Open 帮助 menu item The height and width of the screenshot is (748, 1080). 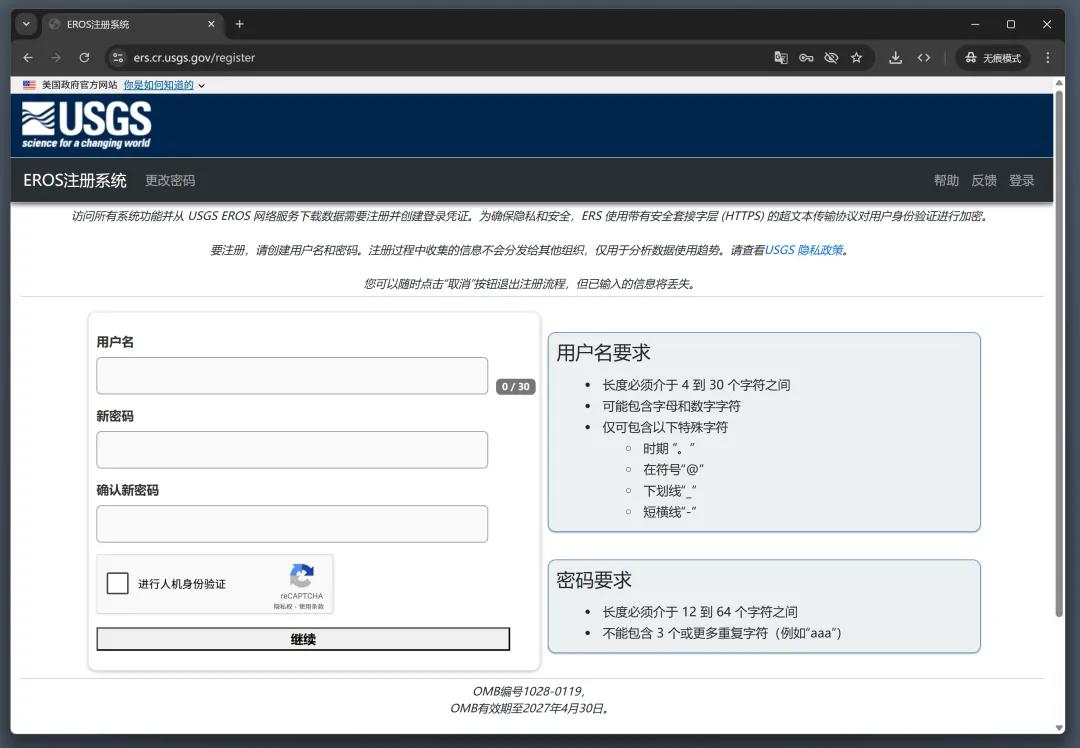point(946,180)
